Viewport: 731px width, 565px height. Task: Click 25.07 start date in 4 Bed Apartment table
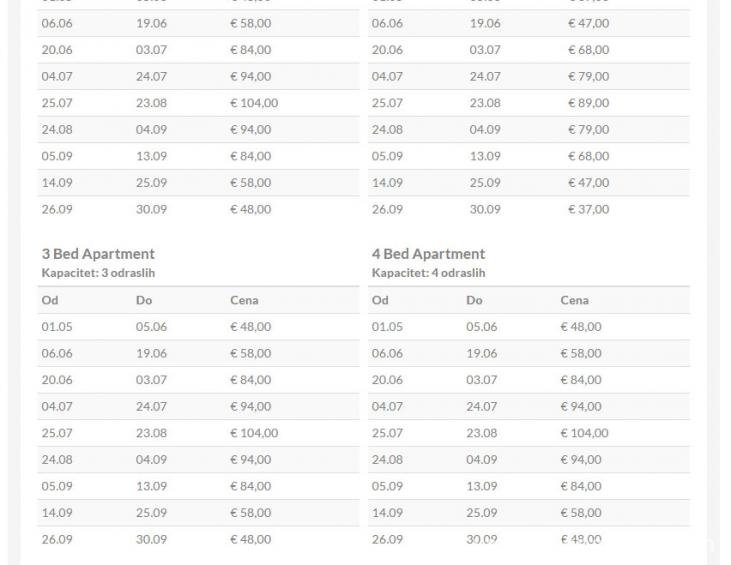pos(387,433)
